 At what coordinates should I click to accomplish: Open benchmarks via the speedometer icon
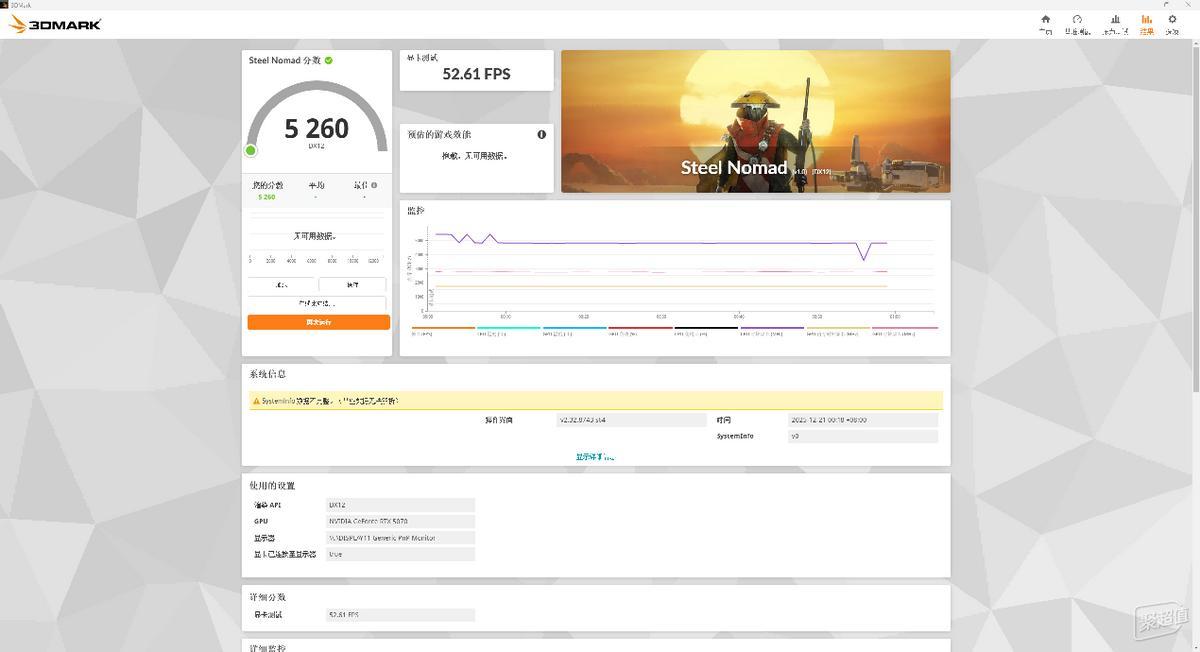point(1077,19)
